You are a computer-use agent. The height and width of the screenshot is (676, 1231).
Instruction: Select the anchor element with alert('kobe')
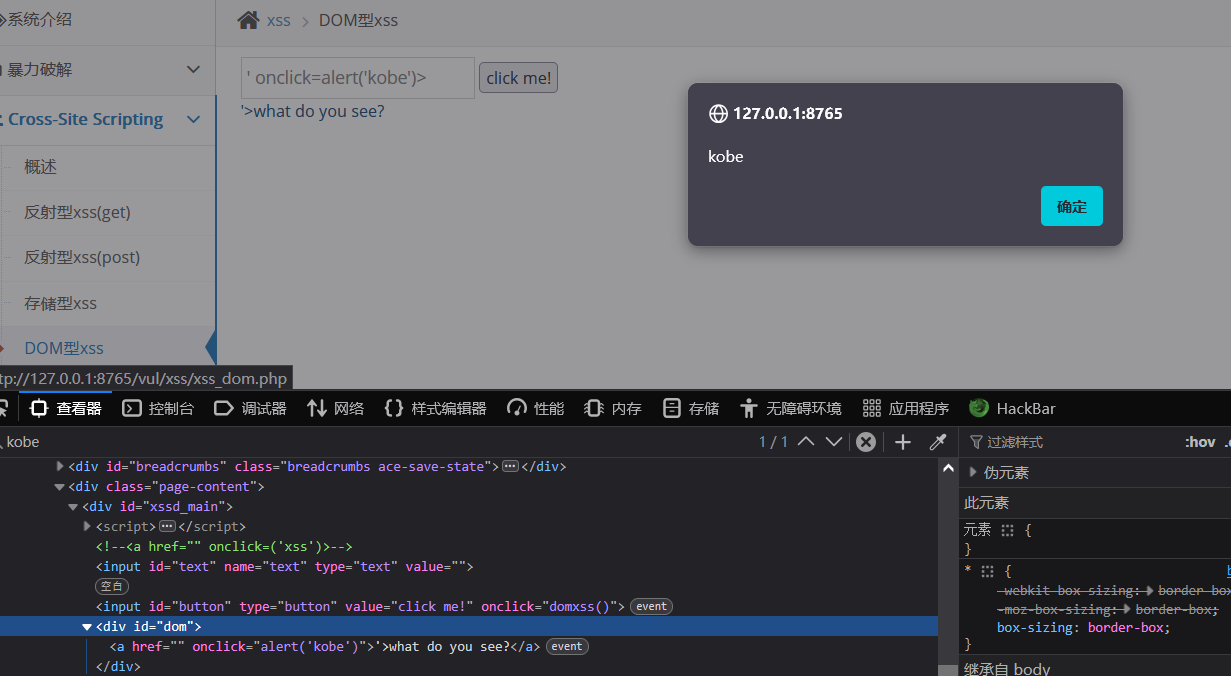(x=325, y=646)
